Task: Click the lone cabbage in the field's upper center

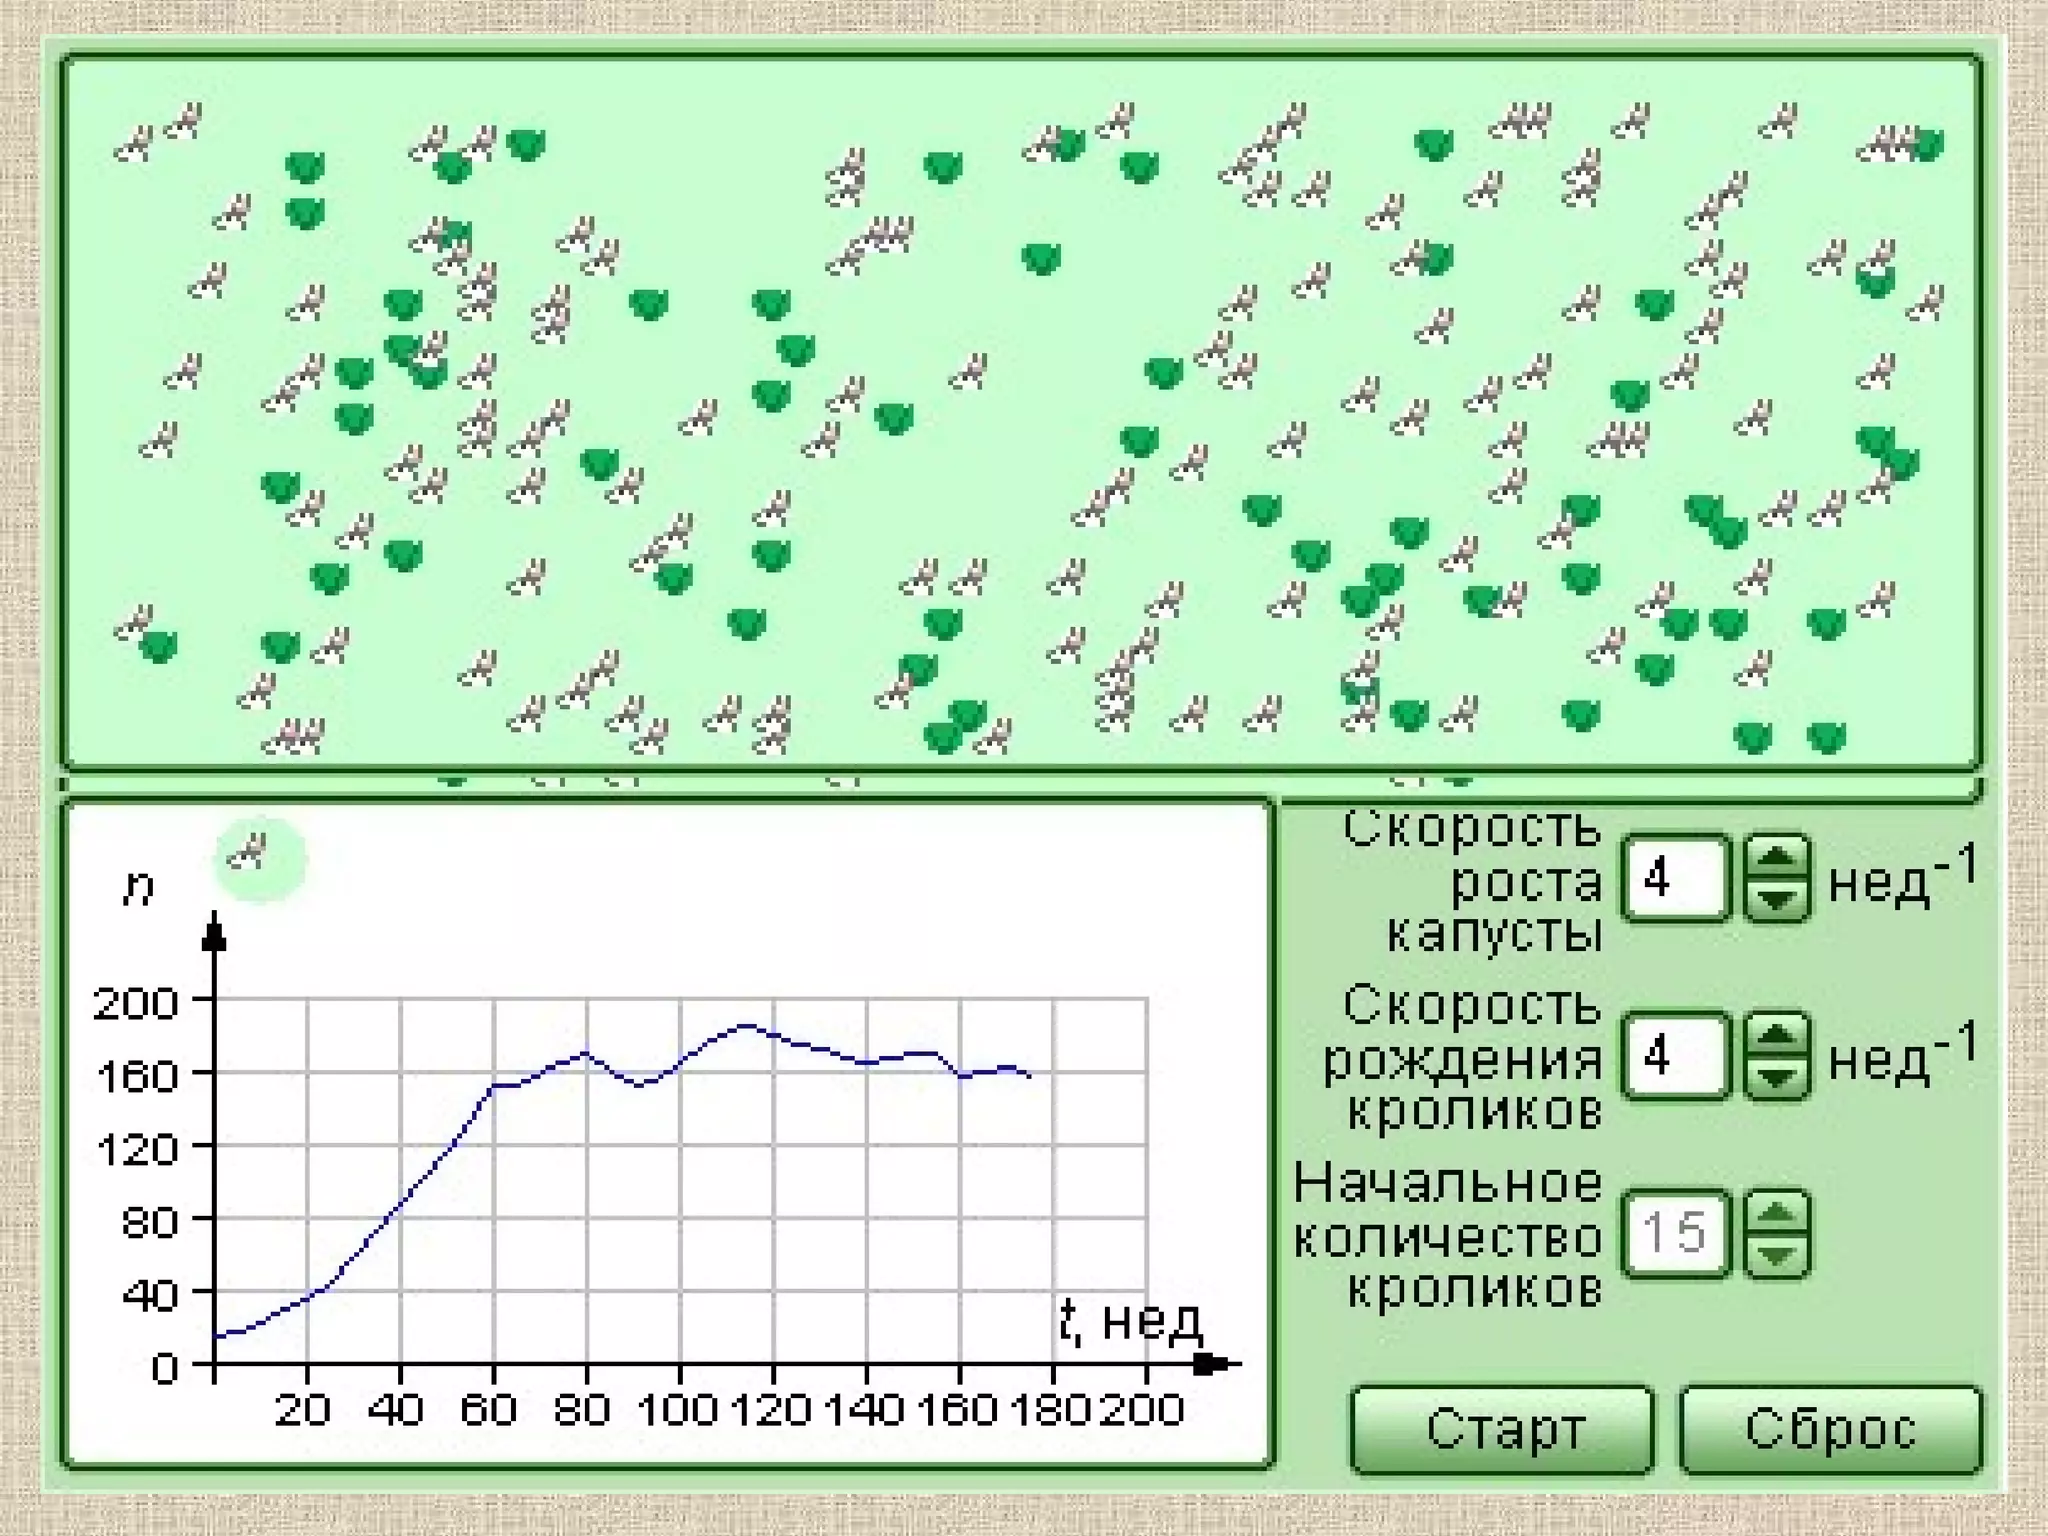Action: point(1040,258)
